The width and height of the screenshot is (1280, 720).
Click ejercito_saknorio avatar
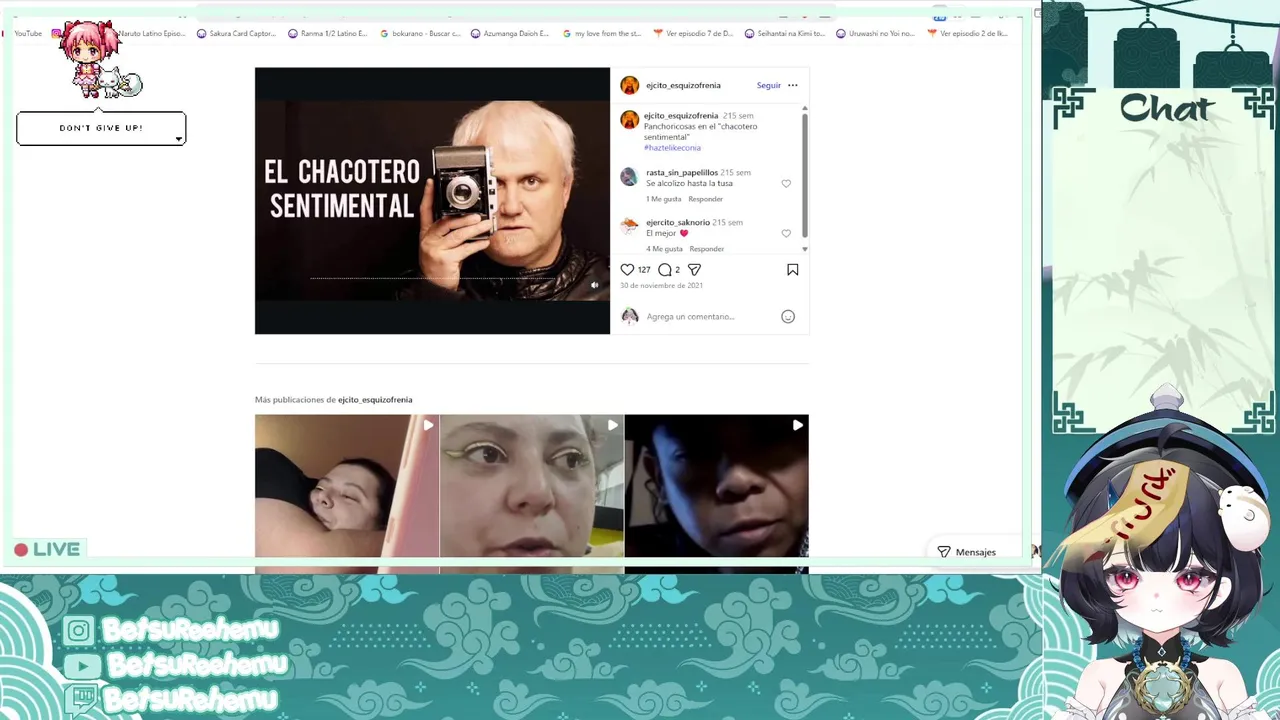point(629,226)
